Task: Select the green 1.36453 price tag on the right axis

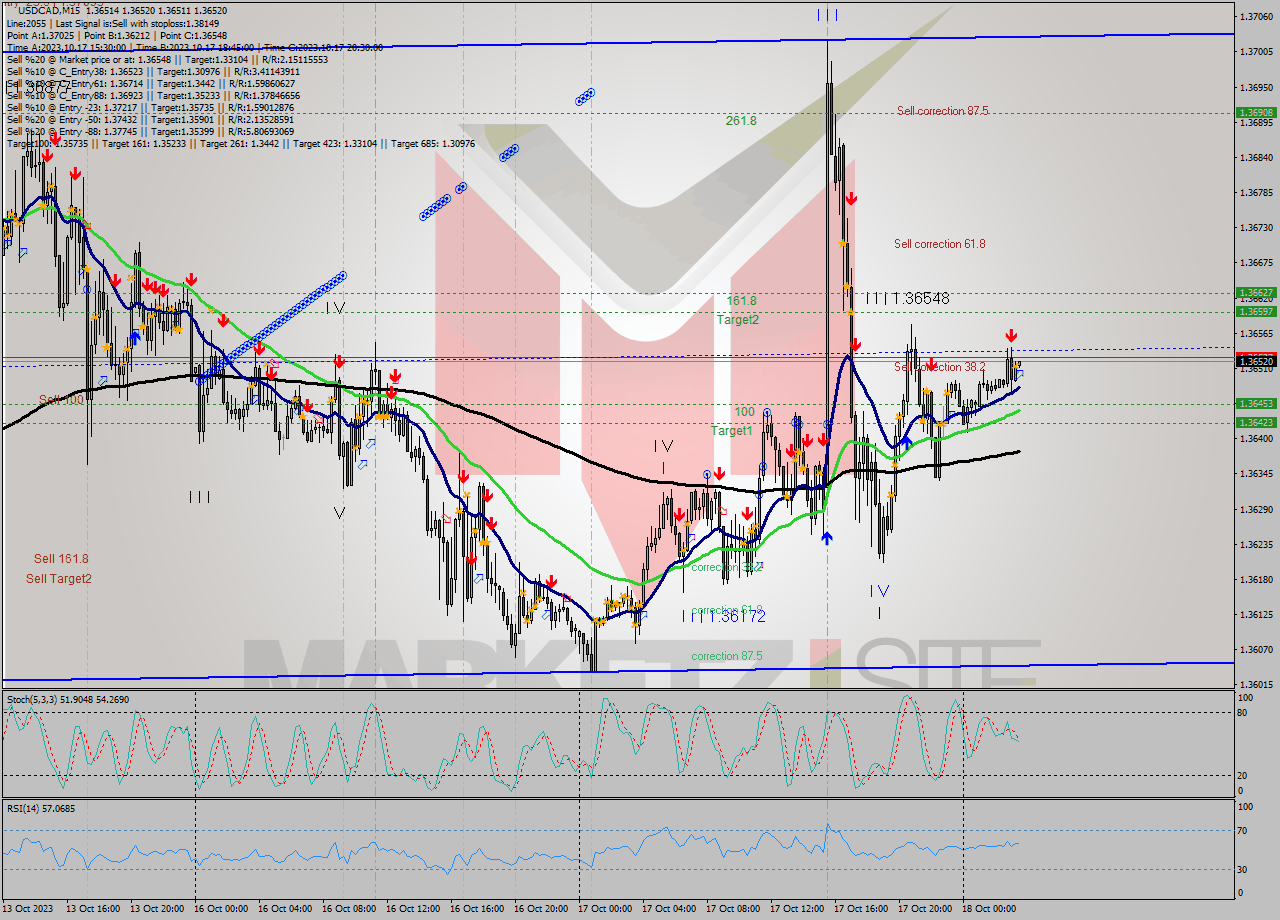Action: [1257, 405]
